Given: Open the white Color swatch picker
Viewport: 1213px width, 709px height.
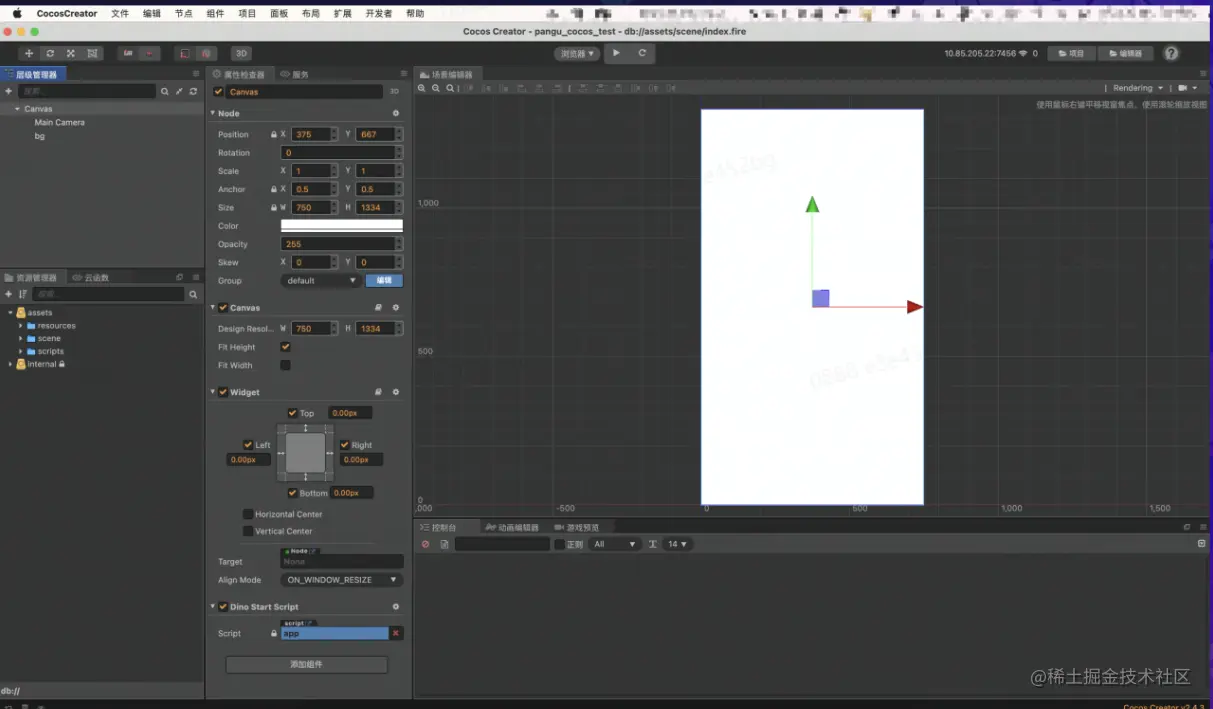Looking at the screenshot, I should pyautogui.click(x=342, y=226).
